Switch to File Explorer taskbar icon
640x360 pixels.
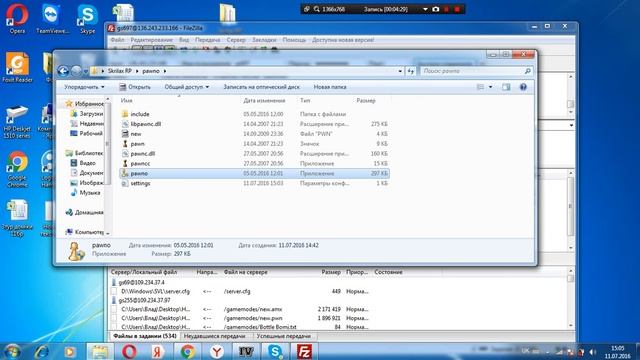click(x=100, y=351)
